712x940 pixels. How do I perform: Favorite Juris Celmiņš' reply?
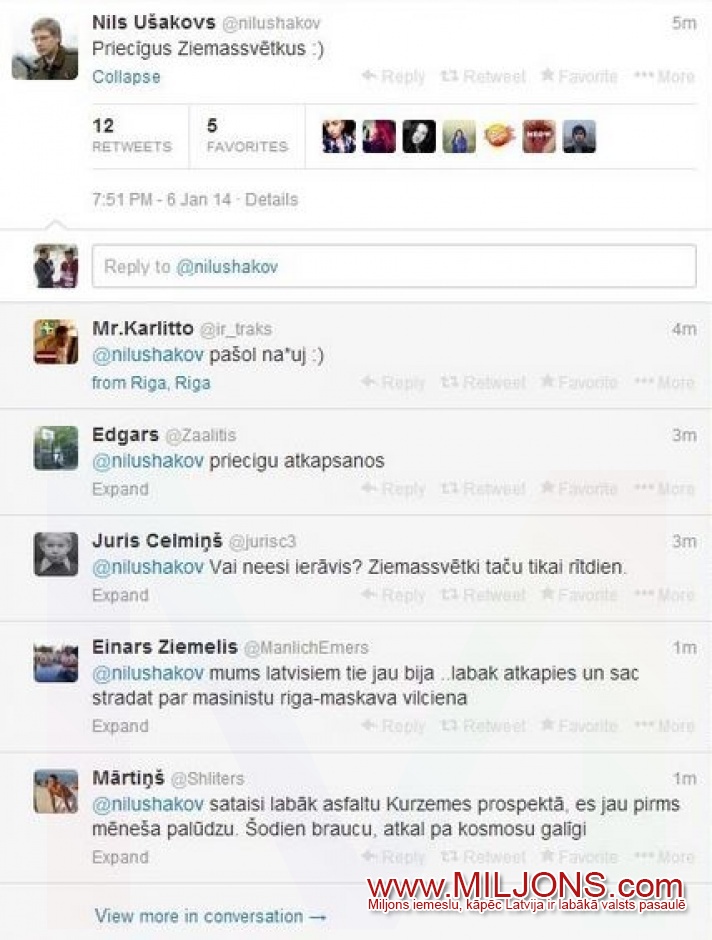(x=578, y=595)
